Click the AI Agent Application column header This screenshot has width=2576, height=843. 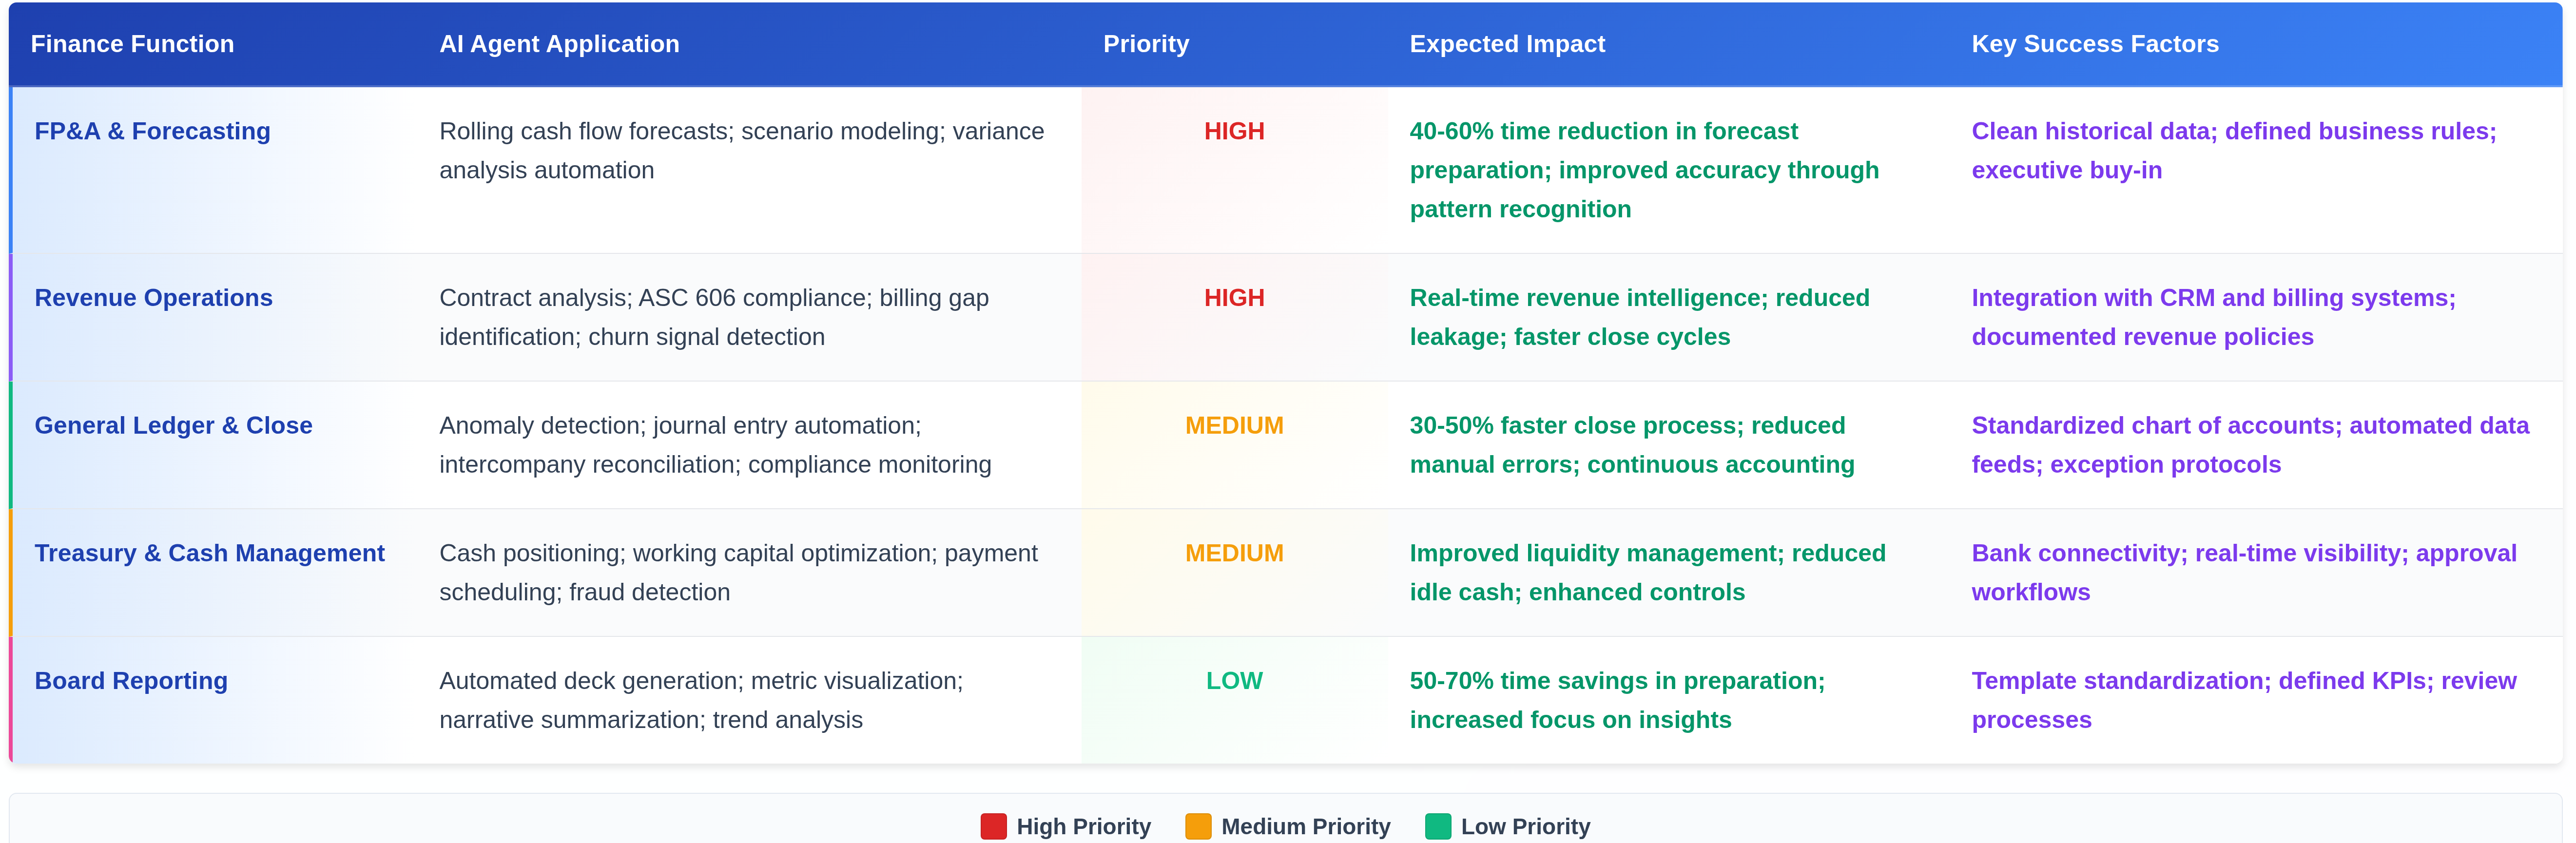tap(559, 44)
